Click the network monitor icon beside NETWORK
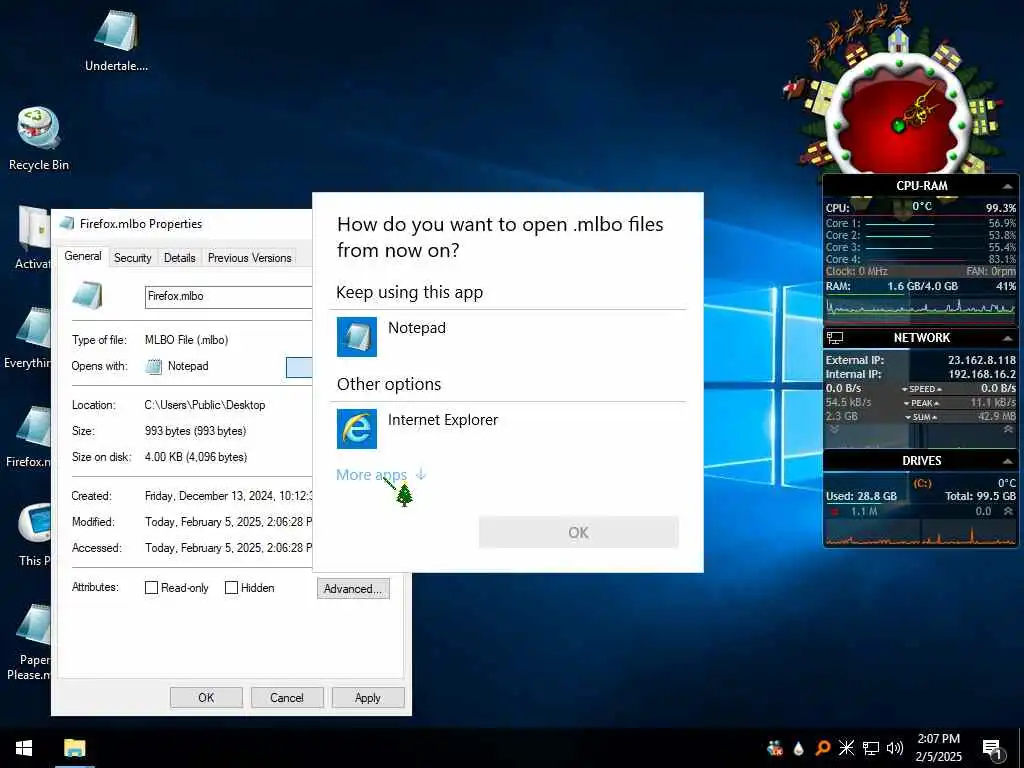 835,338
